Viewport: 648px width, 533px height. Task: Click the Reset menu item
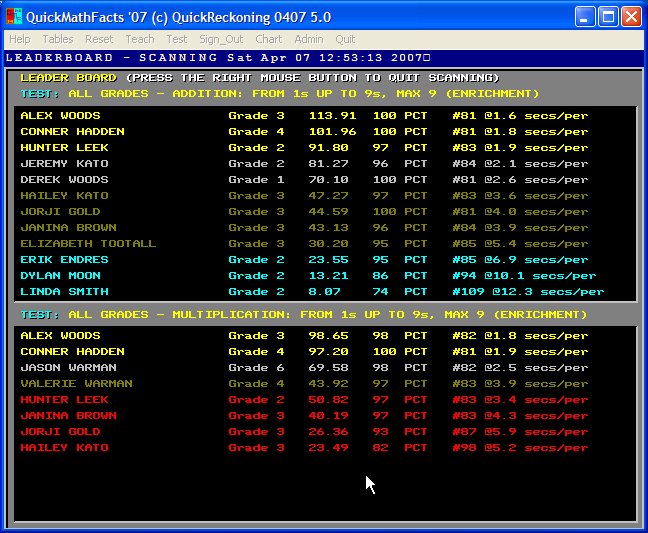click(99, 39)
